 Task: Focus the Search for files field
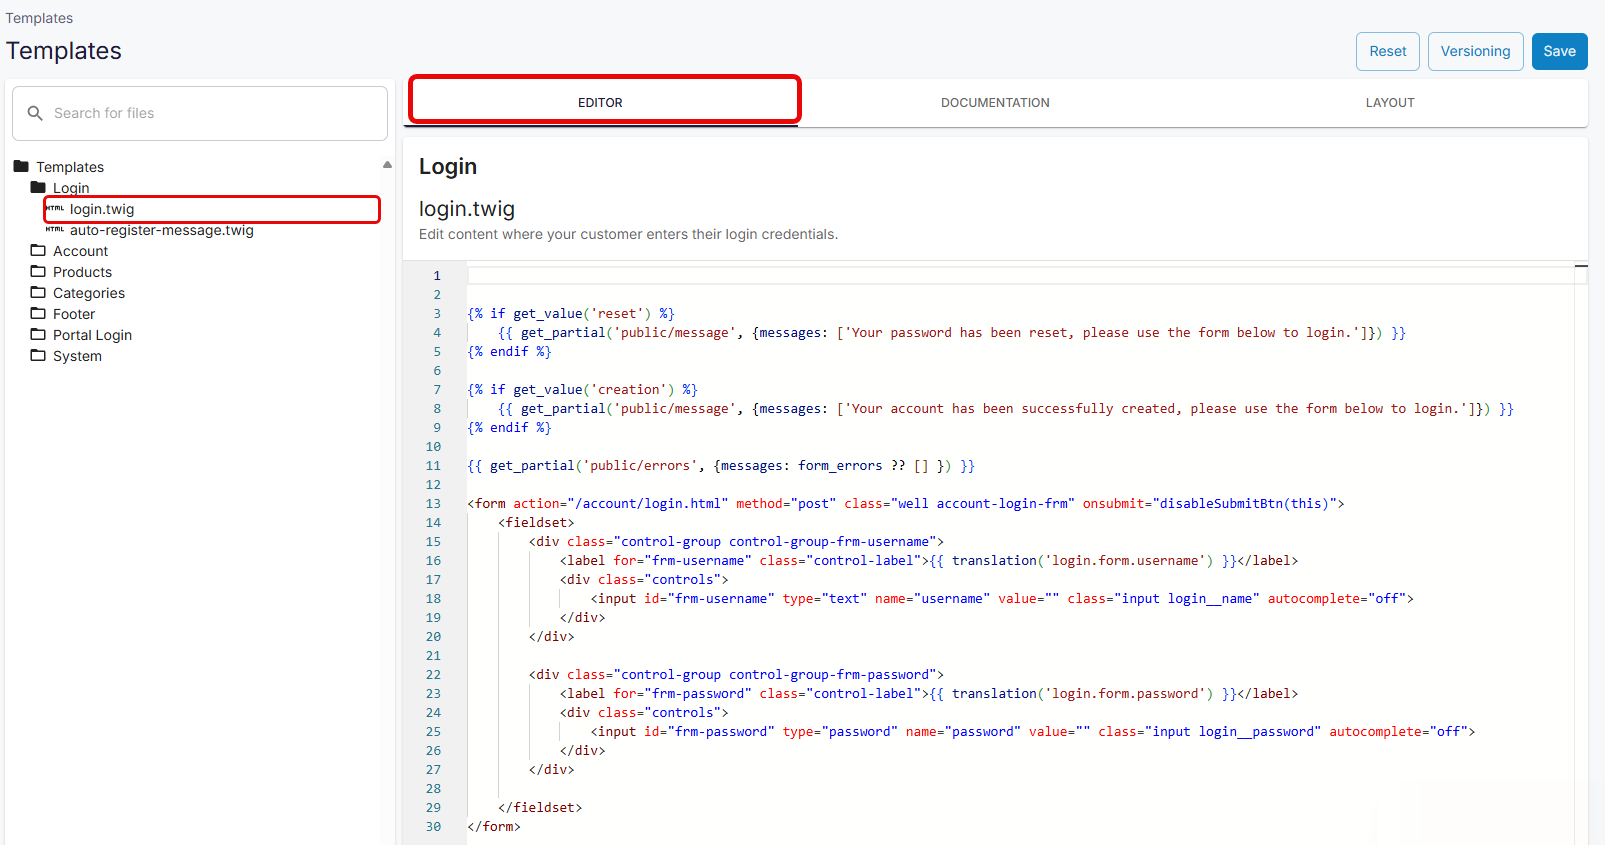tap(200, 113)
